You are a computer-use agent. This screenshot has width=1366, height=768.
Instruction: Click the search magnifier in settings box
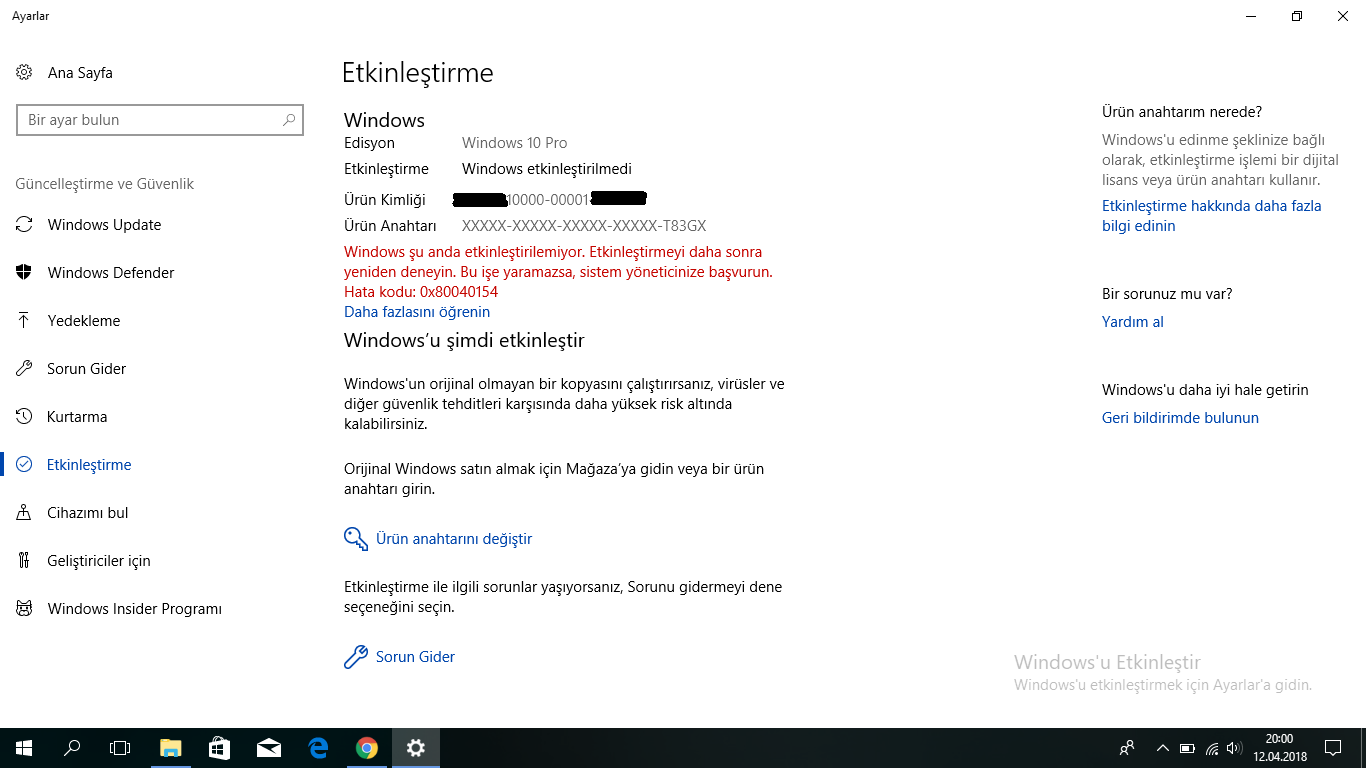[289, 120]
